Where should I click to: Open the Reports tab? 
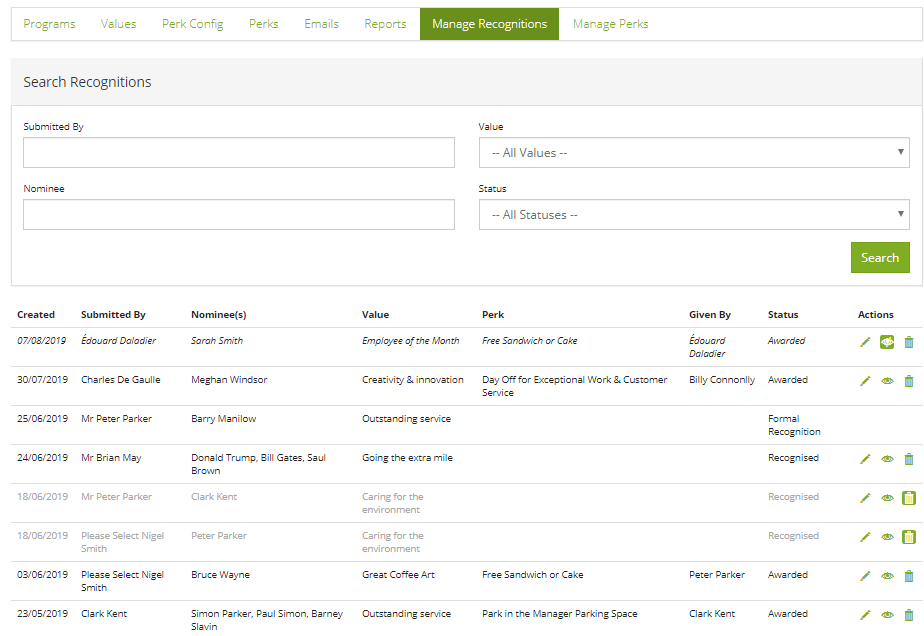pyautogui.click(x=385, y=24)
